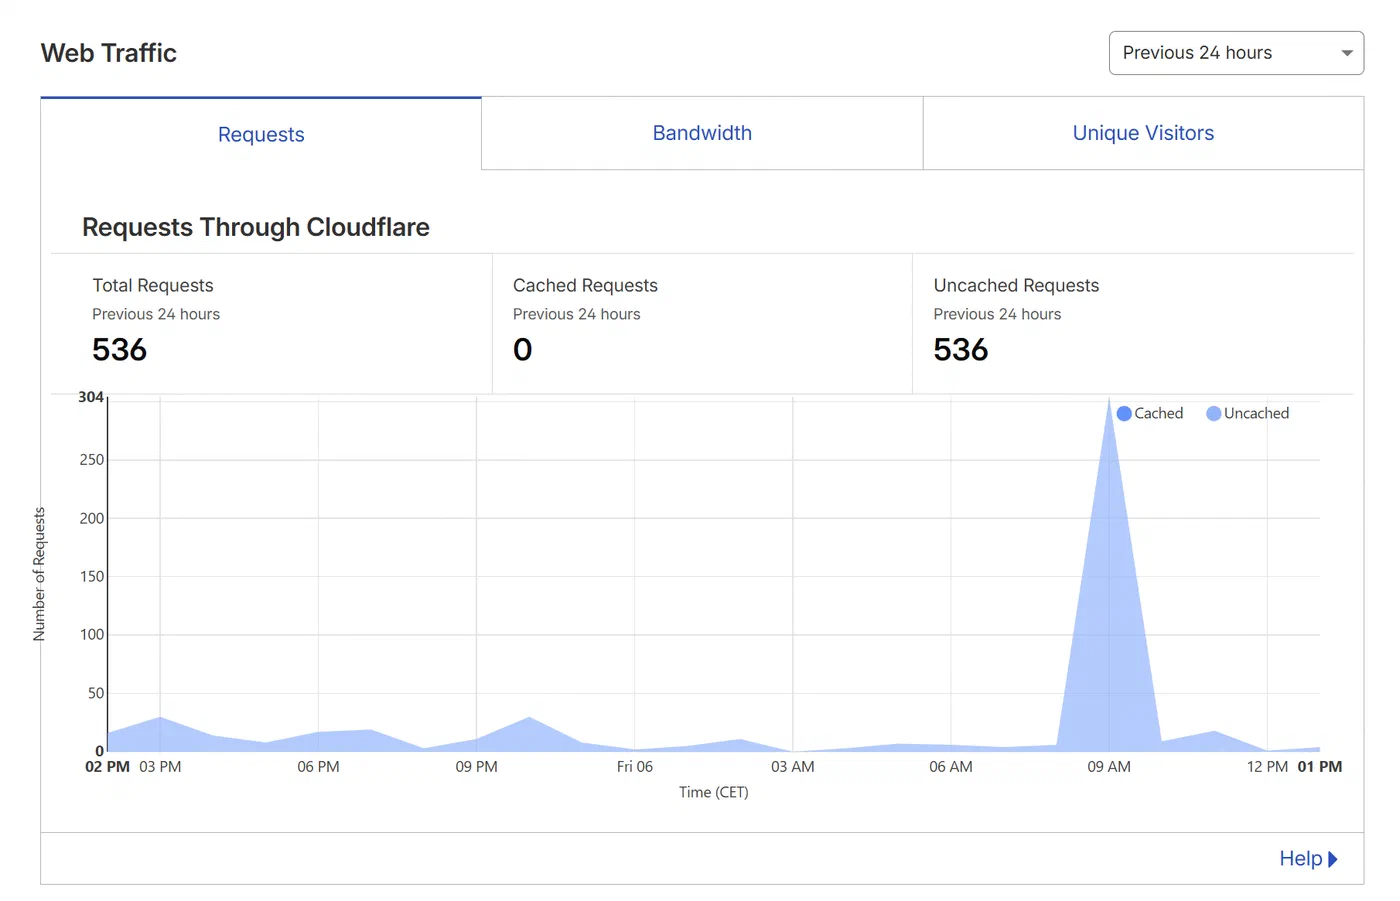Click the 12 PM axis label

(x=1267, y=767)
